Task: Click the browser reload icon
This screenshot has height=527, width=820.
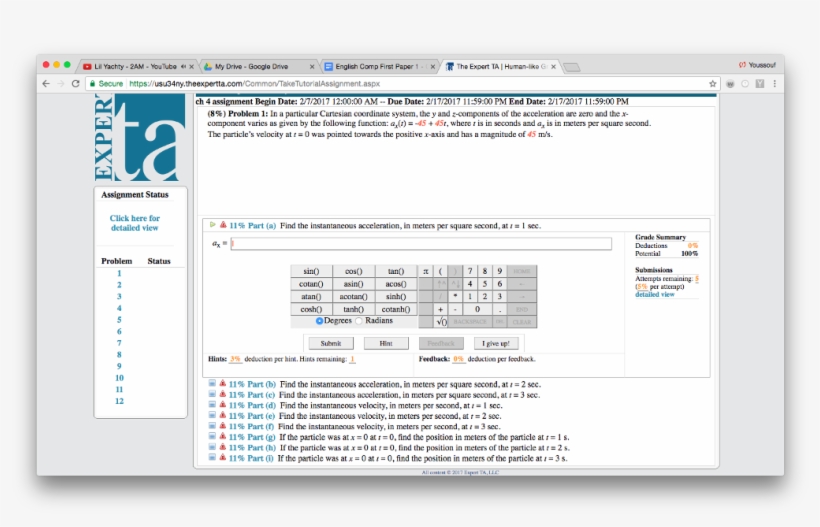Action: (76, 84)
